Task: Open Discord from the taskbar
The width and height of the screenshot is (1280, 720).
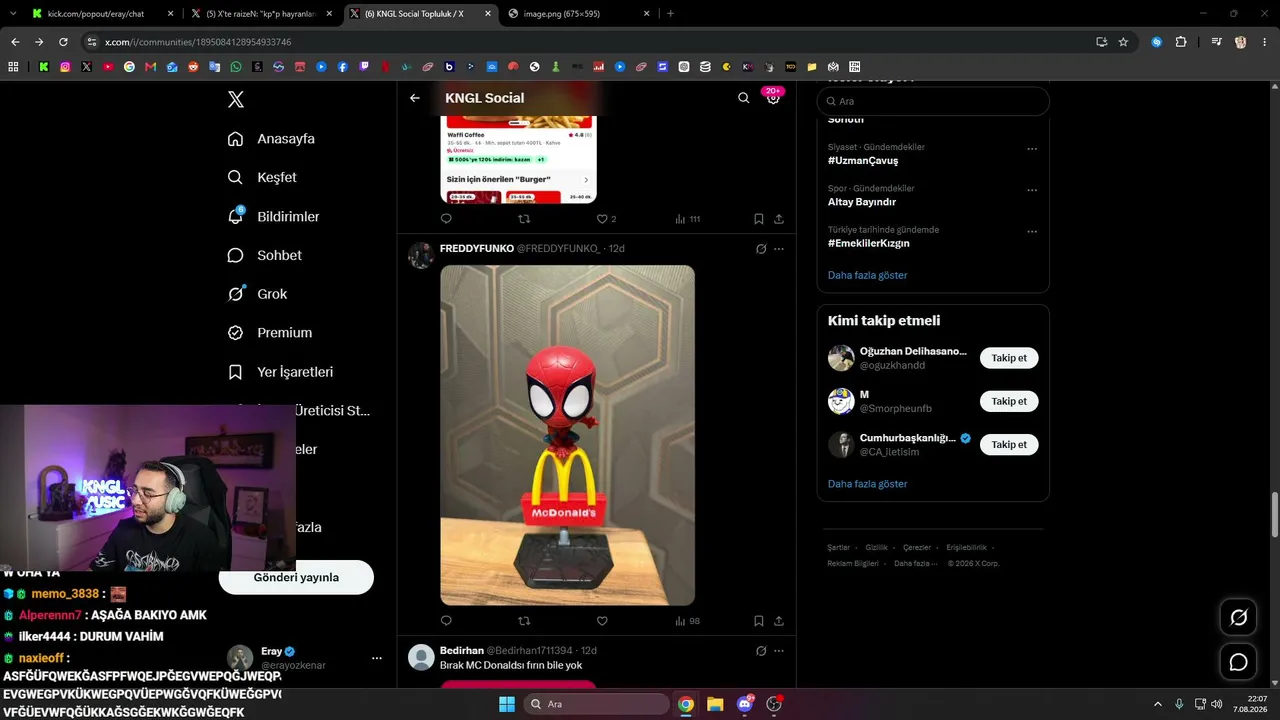Action: point(745,704)
